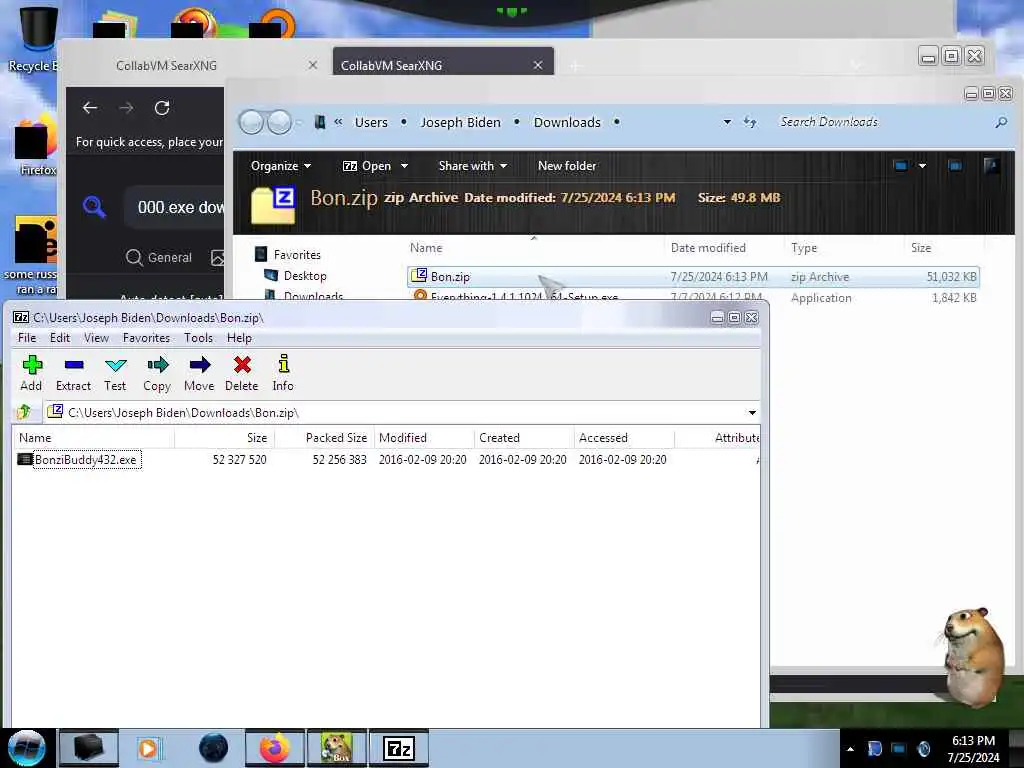Viewport: 1024px width, 768px height.
Task: Click Downloads in the Explorer breadcrumb
Action: point(567,122)
